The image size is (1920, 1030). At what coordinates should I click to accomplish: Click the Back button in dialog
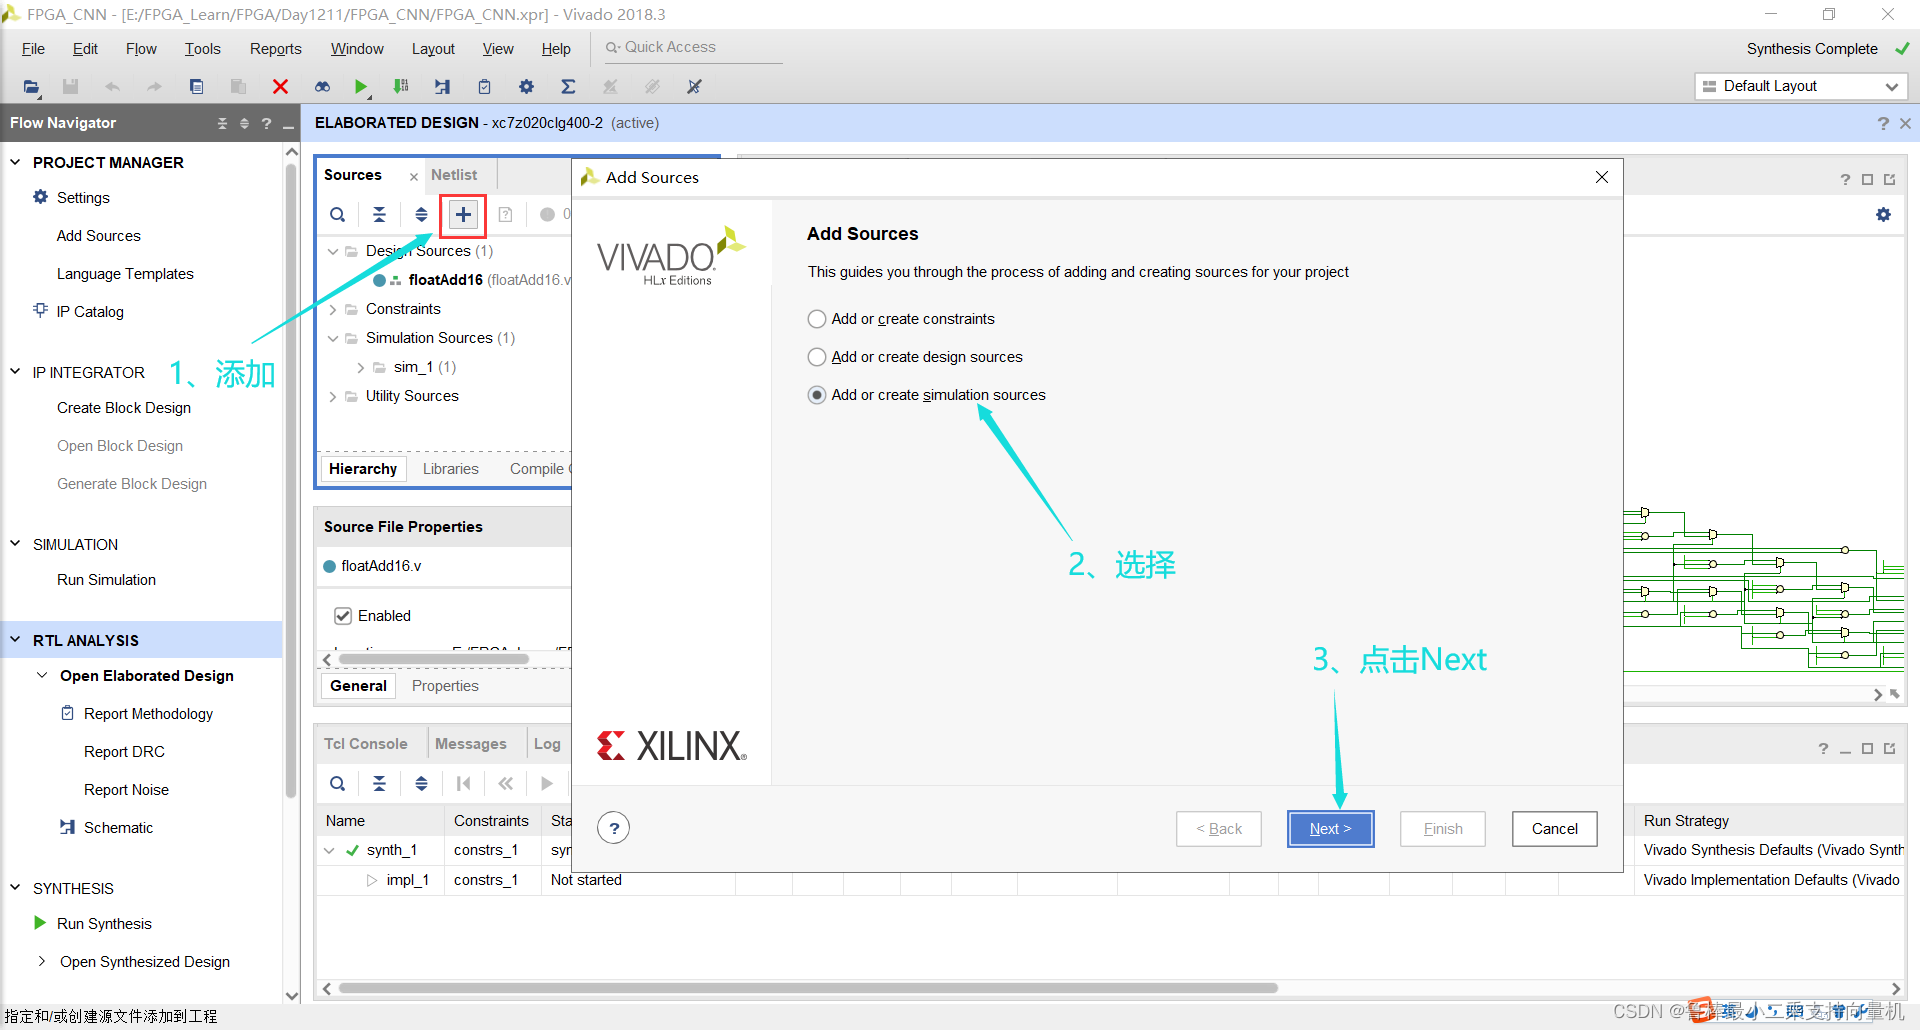coord(1218,829)
